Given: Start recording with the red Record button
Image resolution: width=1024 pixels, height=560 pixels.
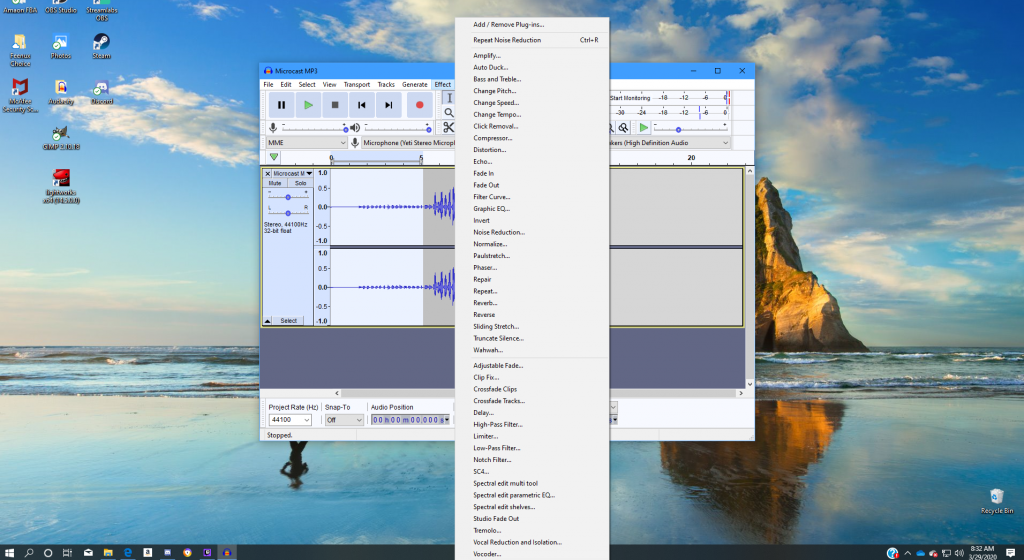Looking at the screenshot, I should 419,105.
